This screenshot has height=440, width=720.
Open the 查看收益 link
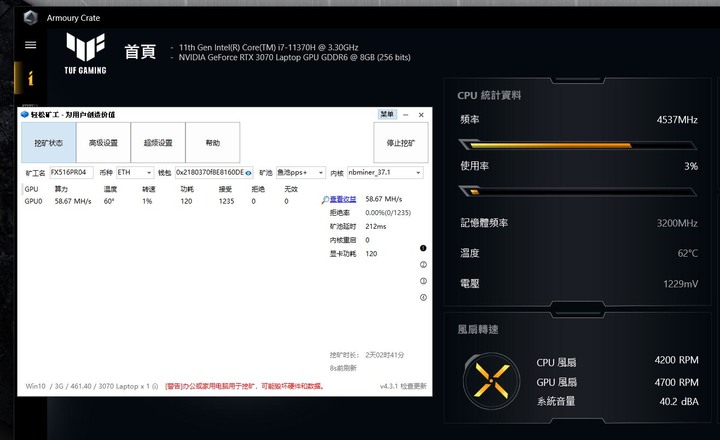(x=343, y=199)
